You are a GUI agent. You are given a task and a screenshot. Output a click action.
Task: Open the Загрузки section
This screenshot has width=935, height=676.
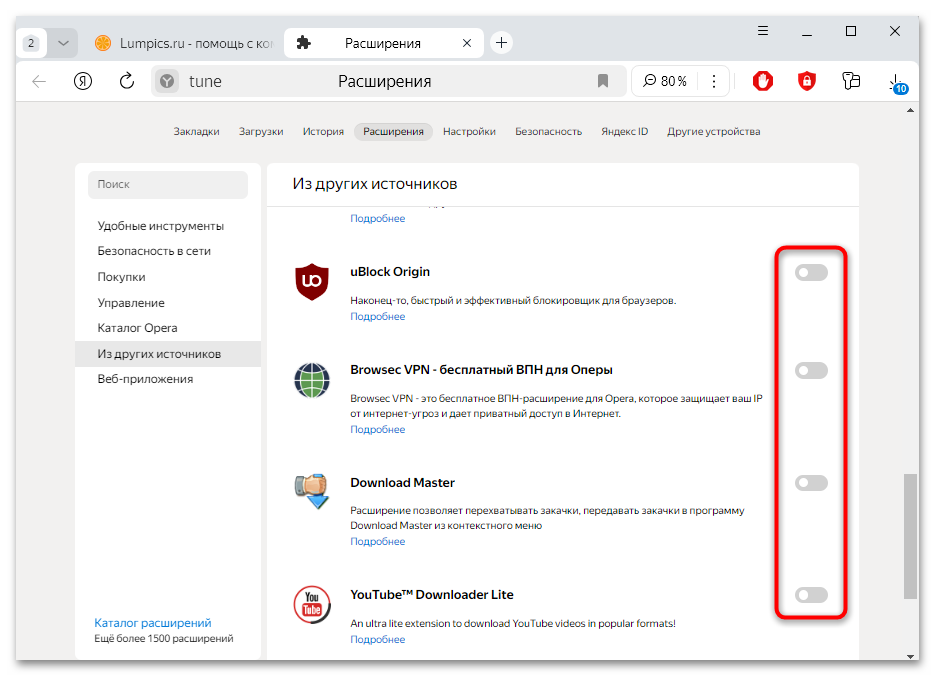(x=261, y=132)
